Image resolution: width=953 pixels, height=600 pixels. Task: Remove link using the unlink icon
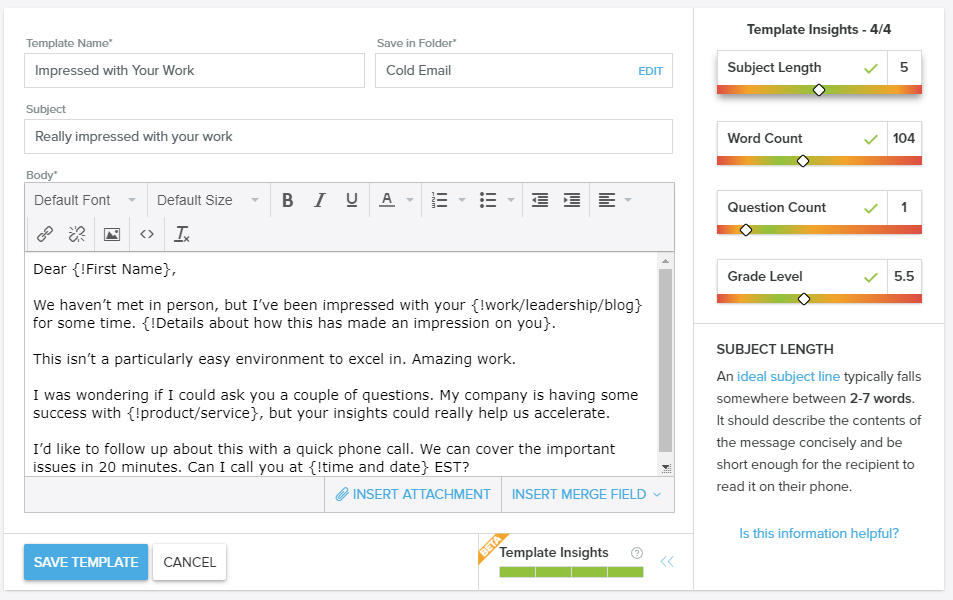(x=77, y=234)
